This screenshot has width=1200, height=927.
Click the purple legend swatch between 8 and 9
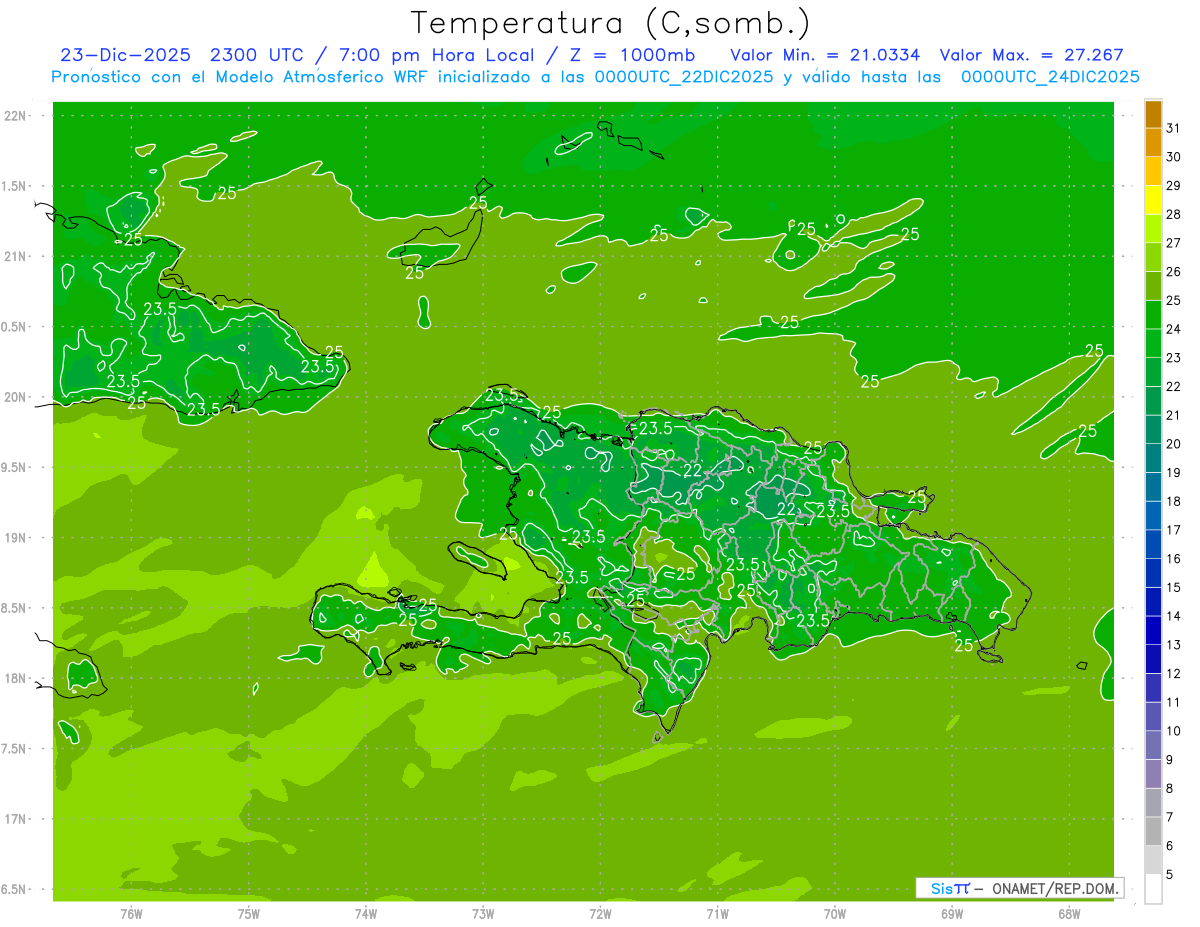[1153, 774]
